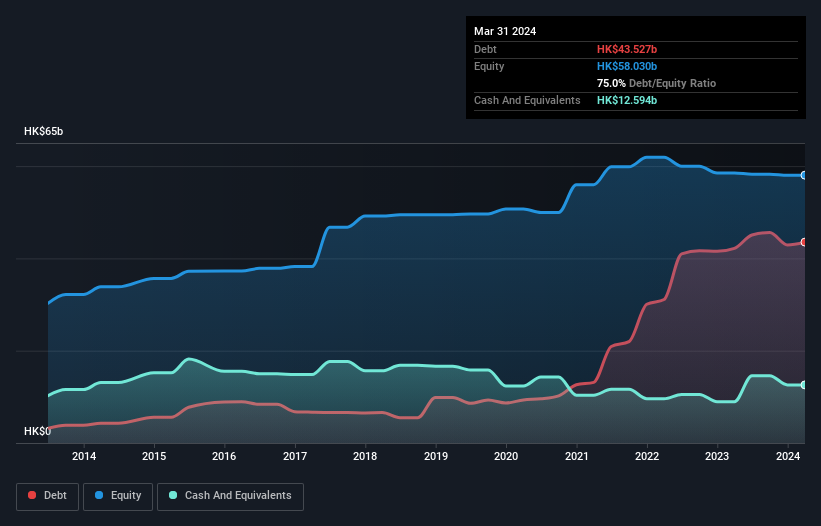
Task: Toggle Cash And Equivalents in the legend
Action: [230, 496]
